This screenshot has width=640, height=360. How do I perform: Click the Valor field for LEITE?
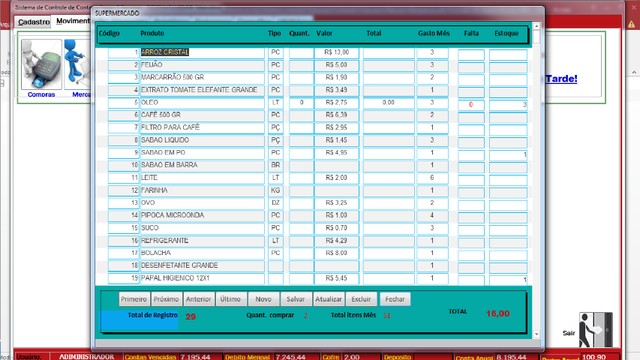[336, 178]
